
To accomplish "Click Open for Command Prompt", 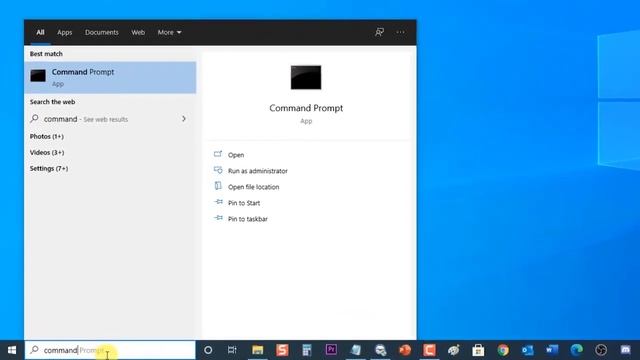I will click(236, 155).
